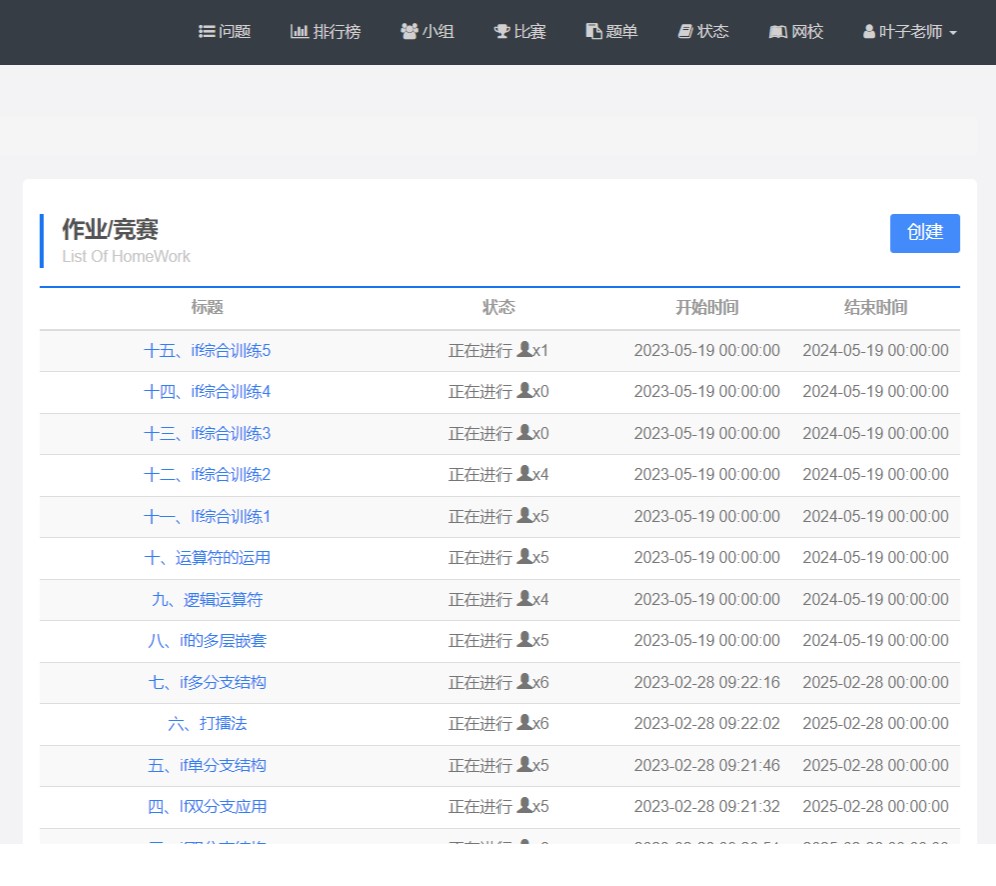This screenshot has width=996, height=886.
Task: Open the 比赛 contests page
Action: [520, 31]
